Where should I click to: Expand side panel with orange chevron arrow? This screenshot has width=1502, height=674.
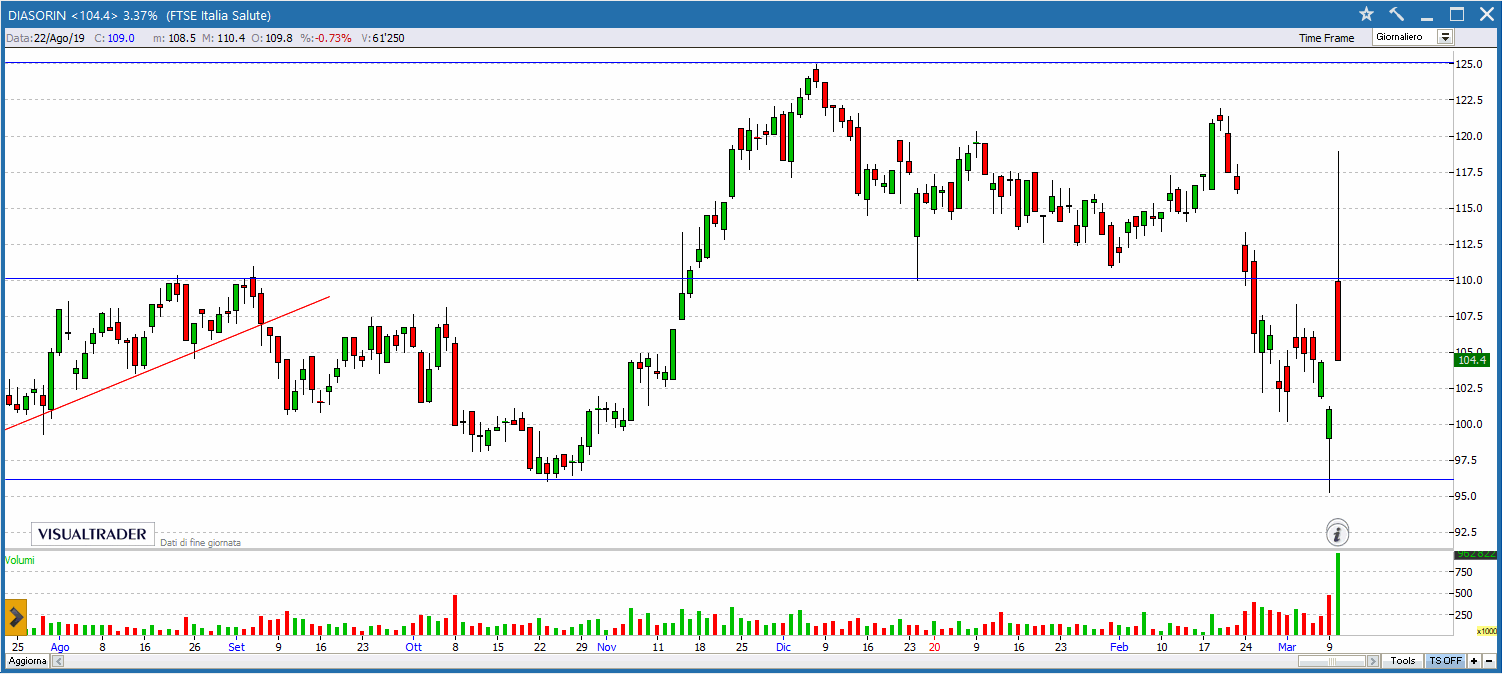tap(16, 616)
